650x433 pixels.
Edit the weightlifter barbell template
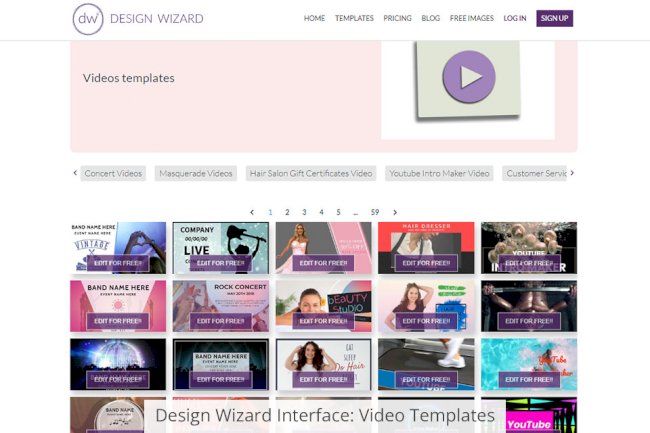pos(529,321)
